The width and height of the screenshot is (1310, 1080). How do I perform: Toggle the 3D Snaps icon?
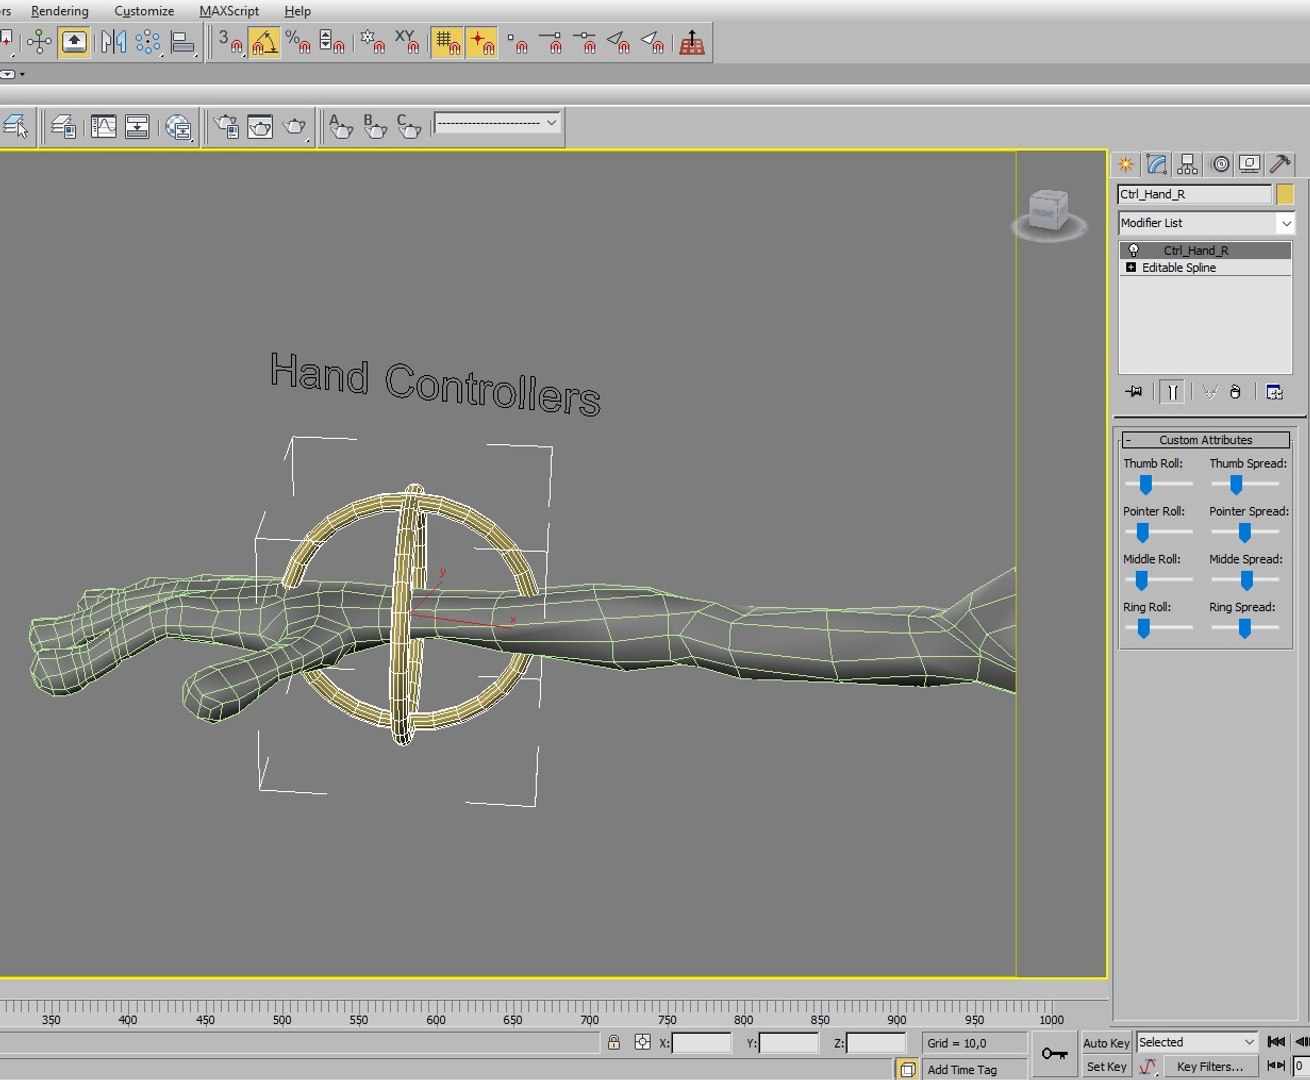coord(230,42)
